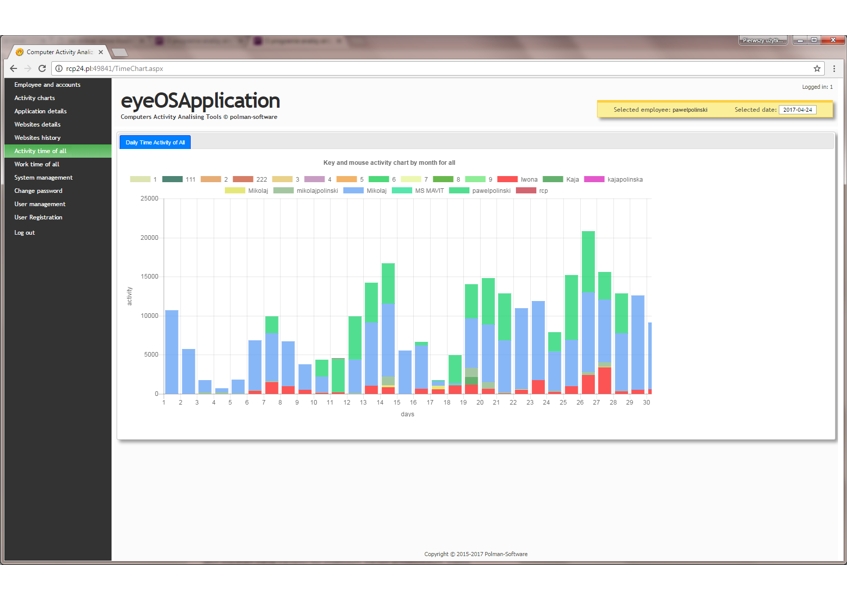Open the Selected date field
This screenshot has height=600, width=847.
click(797, 110)
